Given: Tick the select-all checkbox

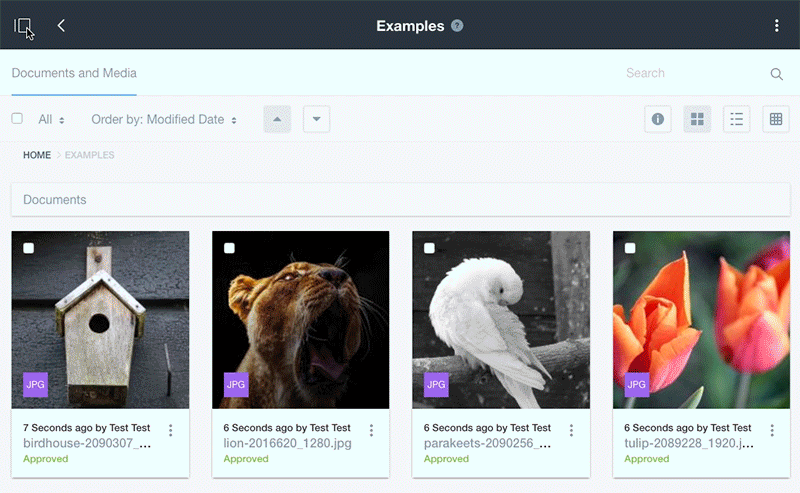Looking at the screenshot, I should (17, 119).
